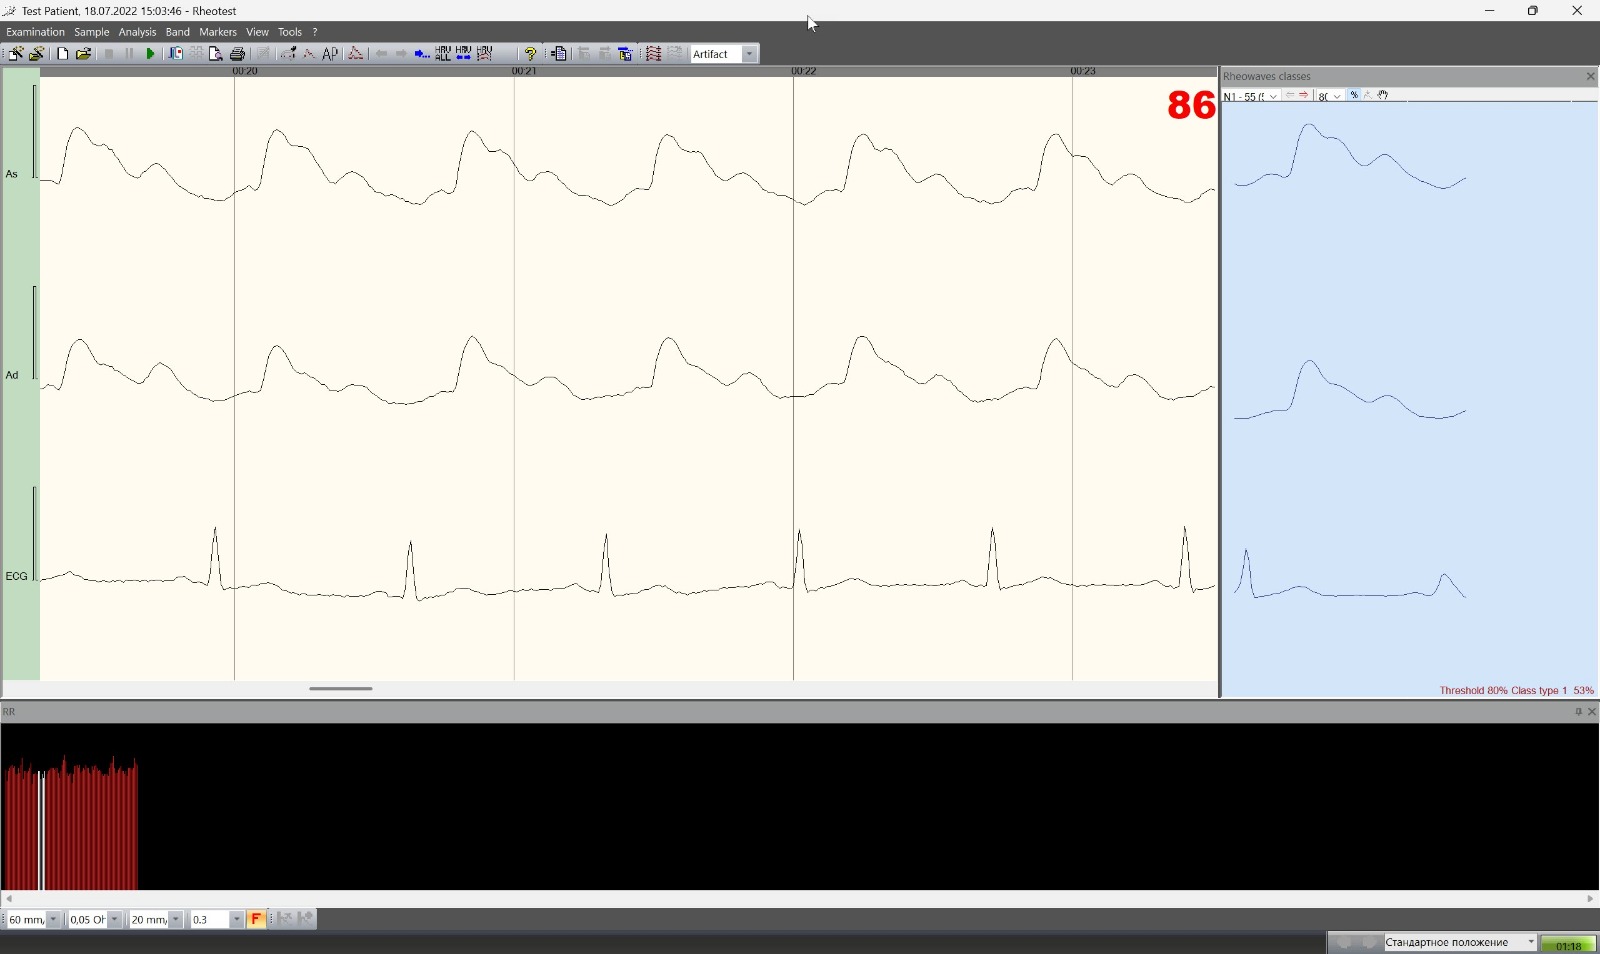
Task: Click the Open folder toolbar icon
Action: coord(84,54)
